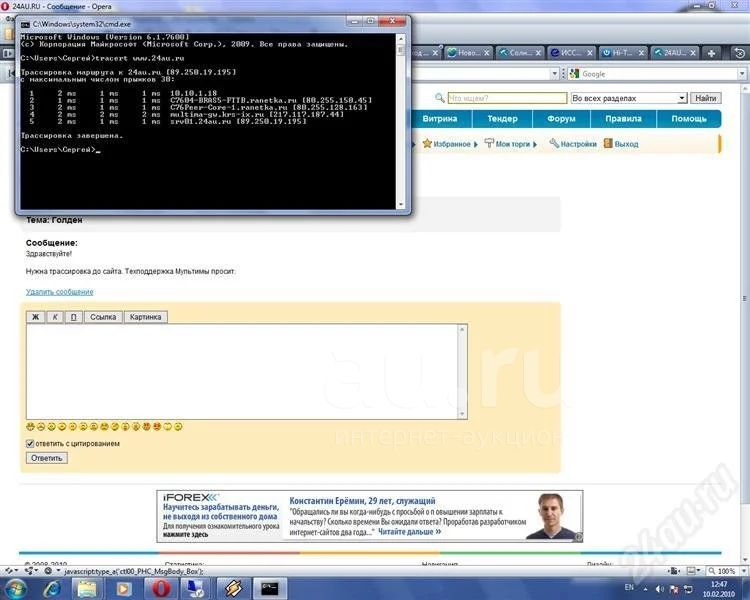Click the My trades hammer icon
The height and width of the screenshot is (600, 750).
click(x=489, y=143)
